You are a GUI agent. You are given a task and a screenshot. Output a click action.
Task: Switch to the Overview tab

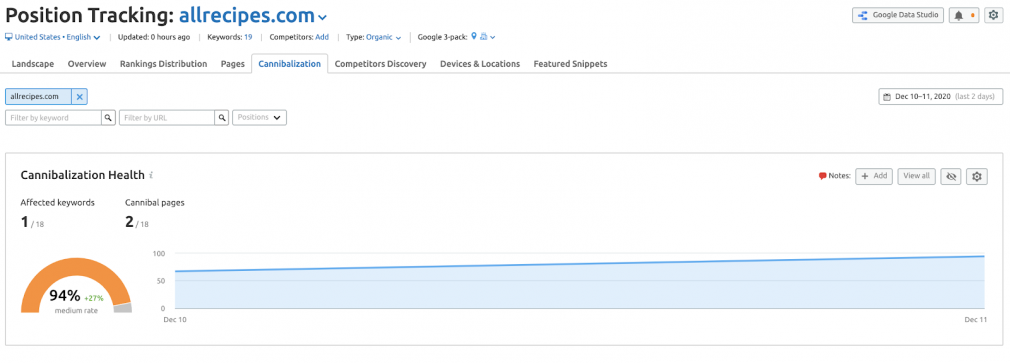(x=87, y=64)
